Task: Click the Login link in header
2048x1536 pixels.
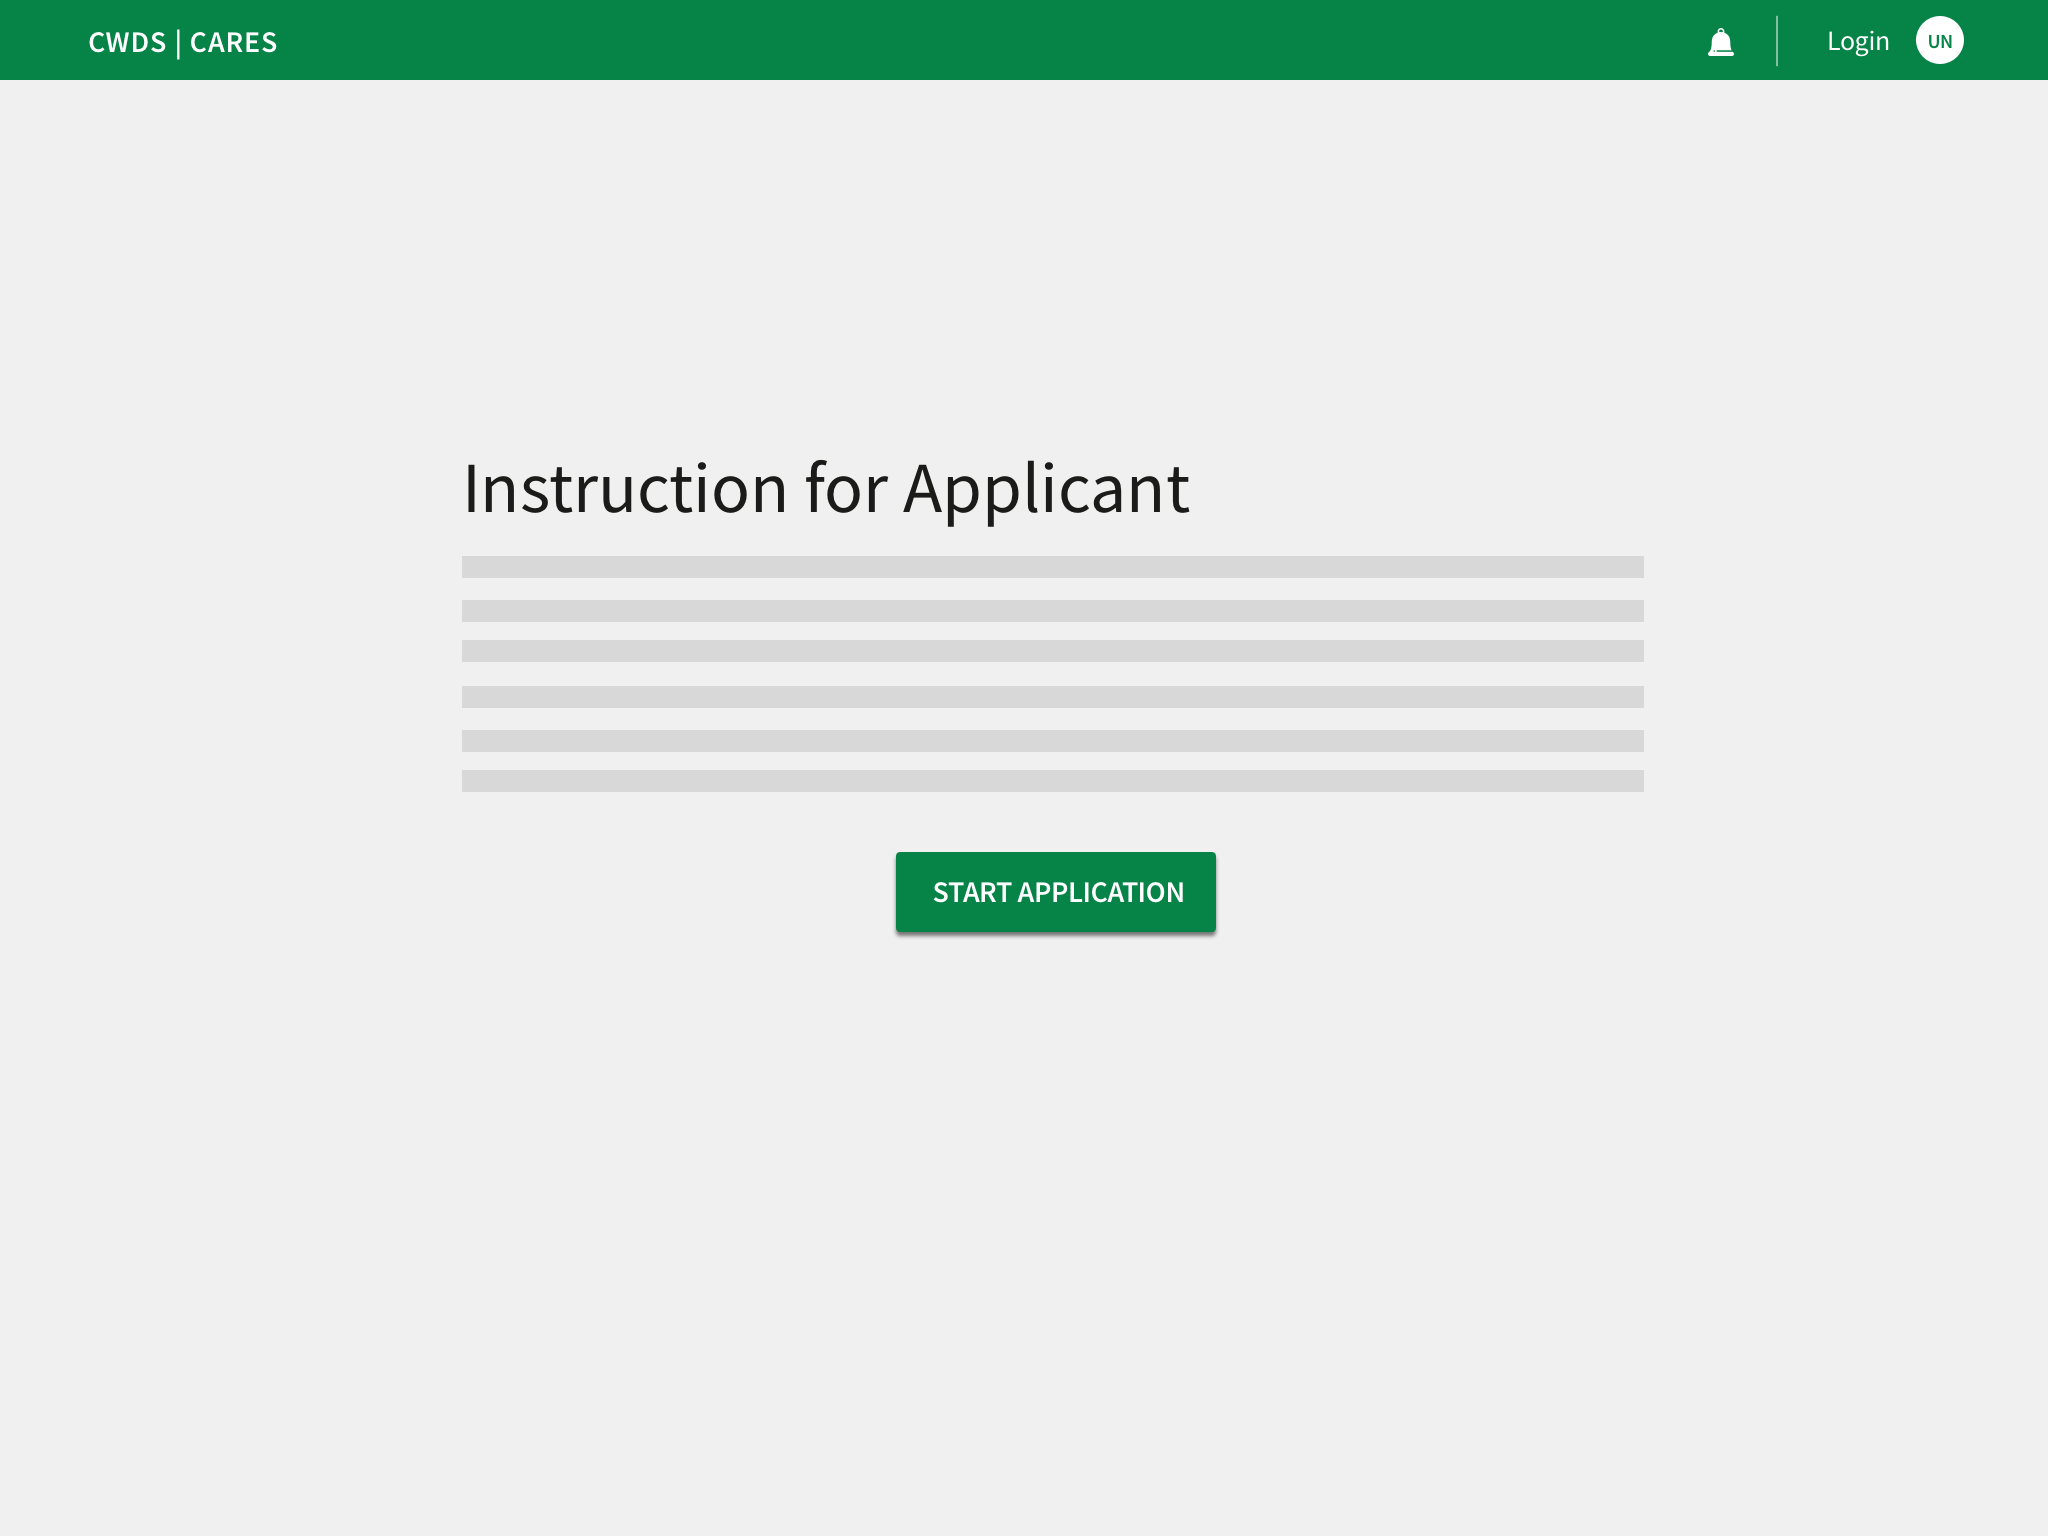Action: pyautogui.click(x=1857, y=41)
